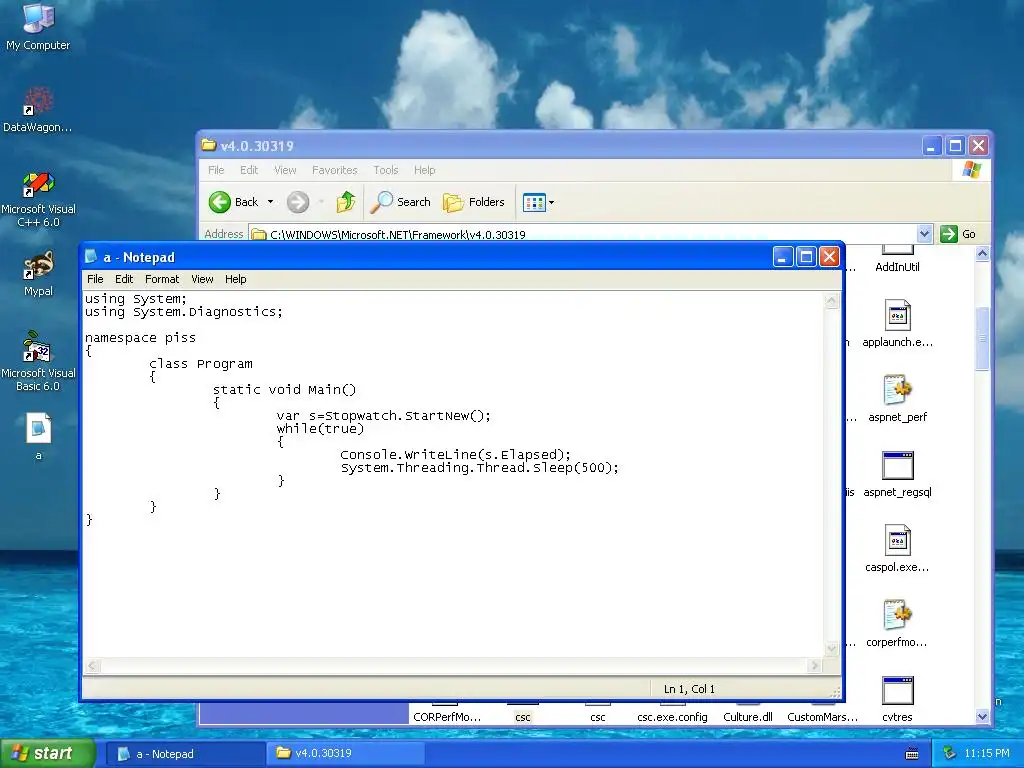Select the Culture.dll file label
The width and height of the screenshot is (1024, 768).
[748, 717]
